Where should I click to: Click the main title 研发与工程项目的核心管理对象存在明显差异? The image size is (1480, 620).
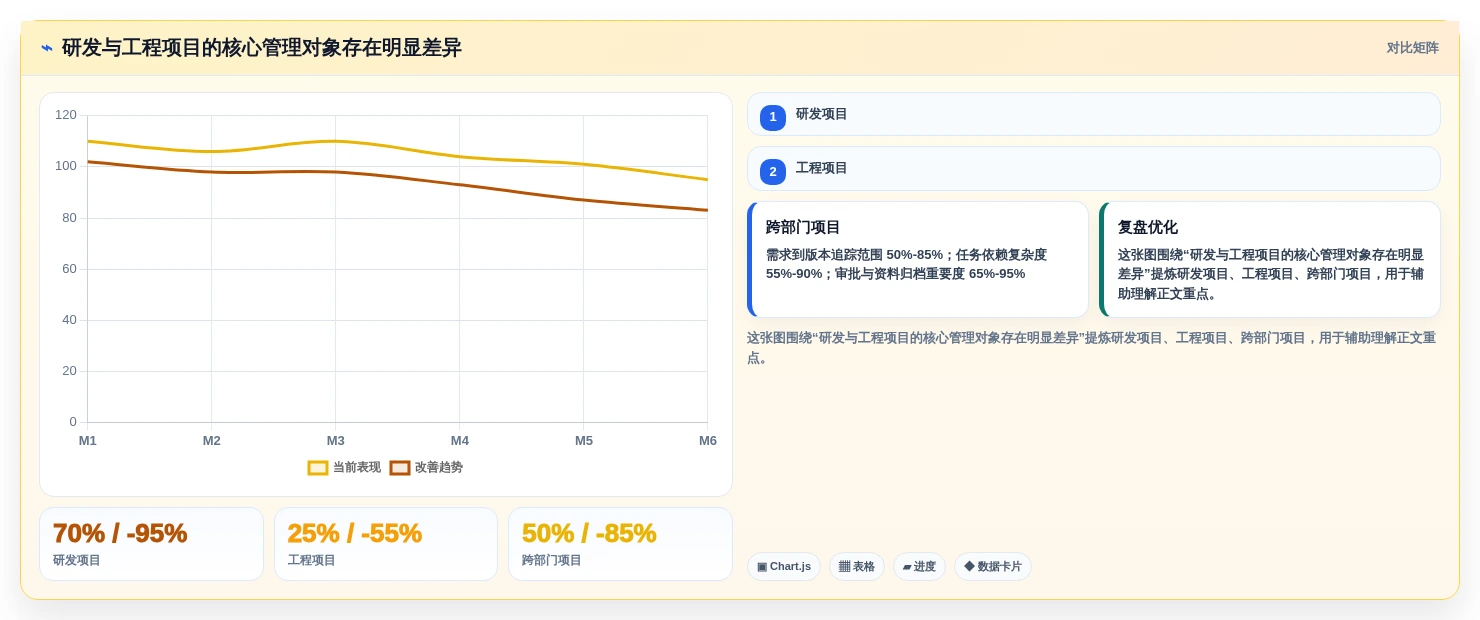[x=262, y=48]
